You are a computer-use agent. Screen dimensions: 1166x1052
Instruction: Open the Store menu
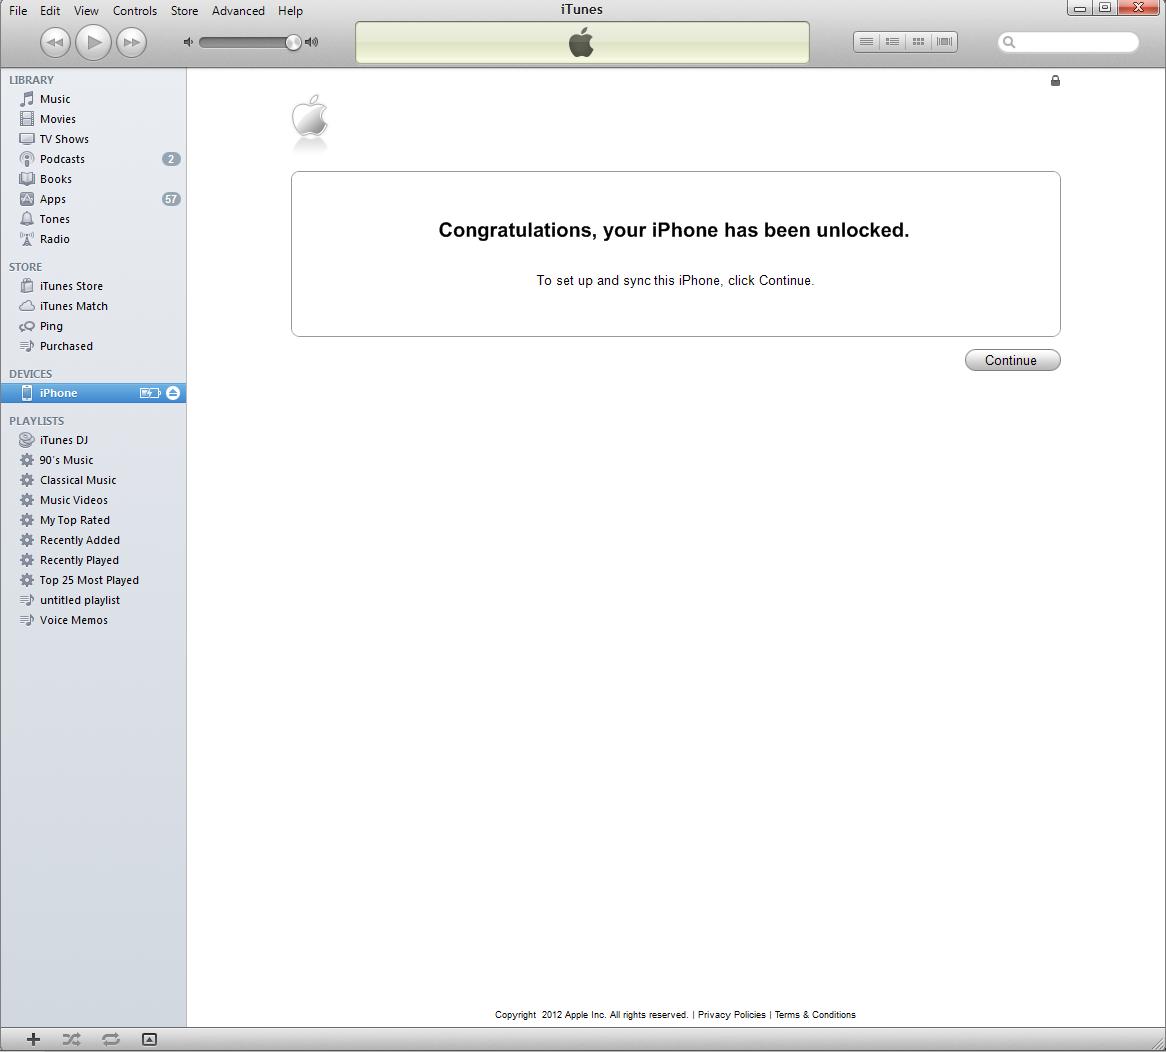point(184,10)
